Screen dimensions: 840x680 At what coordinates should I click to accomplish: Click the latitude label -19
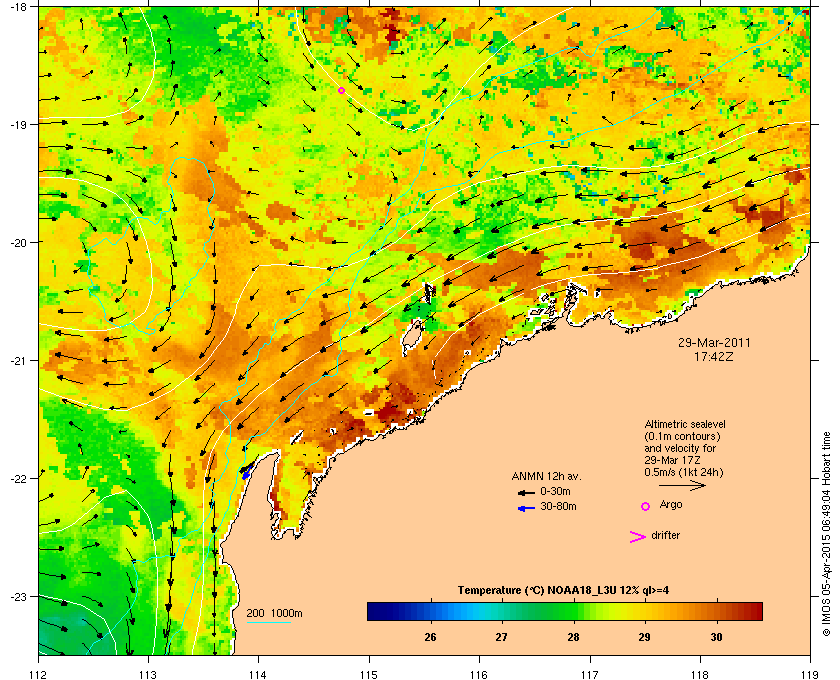18,125
